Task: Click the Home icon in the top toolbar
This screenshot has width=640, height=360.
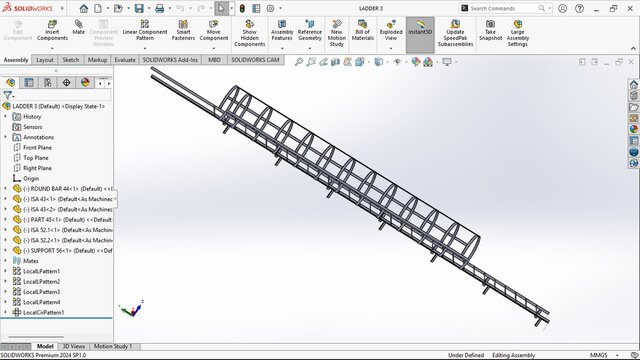Action: tap(84, 8)
